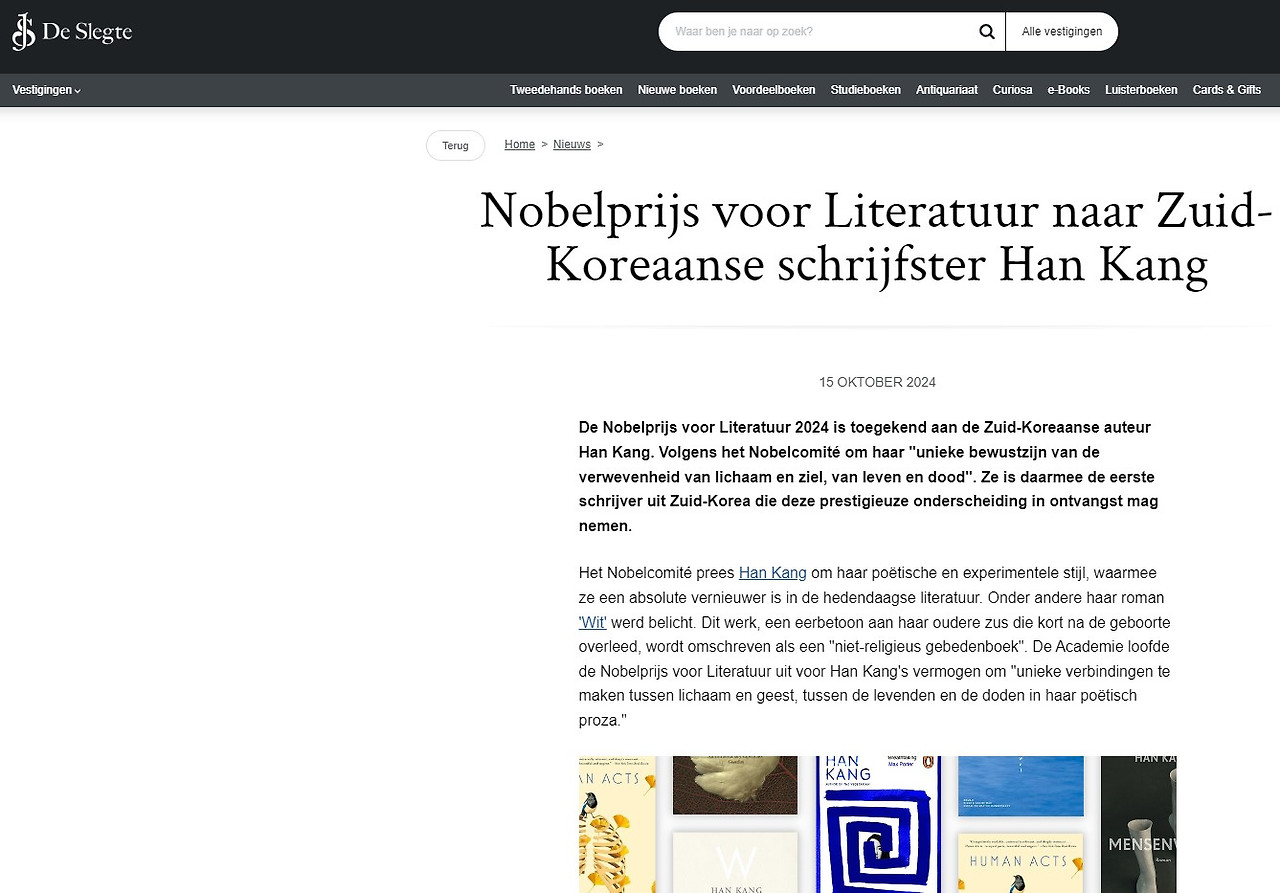This screenshot has width=1280, height=893.
Task: Click the article headline about Han Kang
Action: coord(877,238)
